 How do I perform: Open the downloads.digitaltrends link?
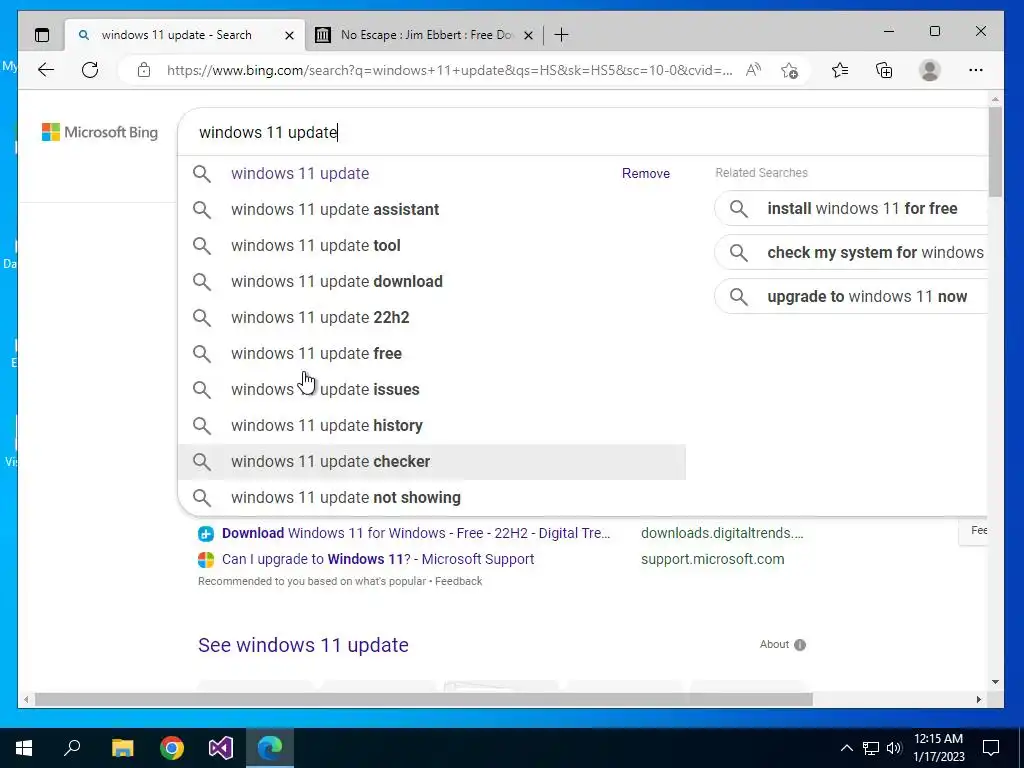pos(722,533)
